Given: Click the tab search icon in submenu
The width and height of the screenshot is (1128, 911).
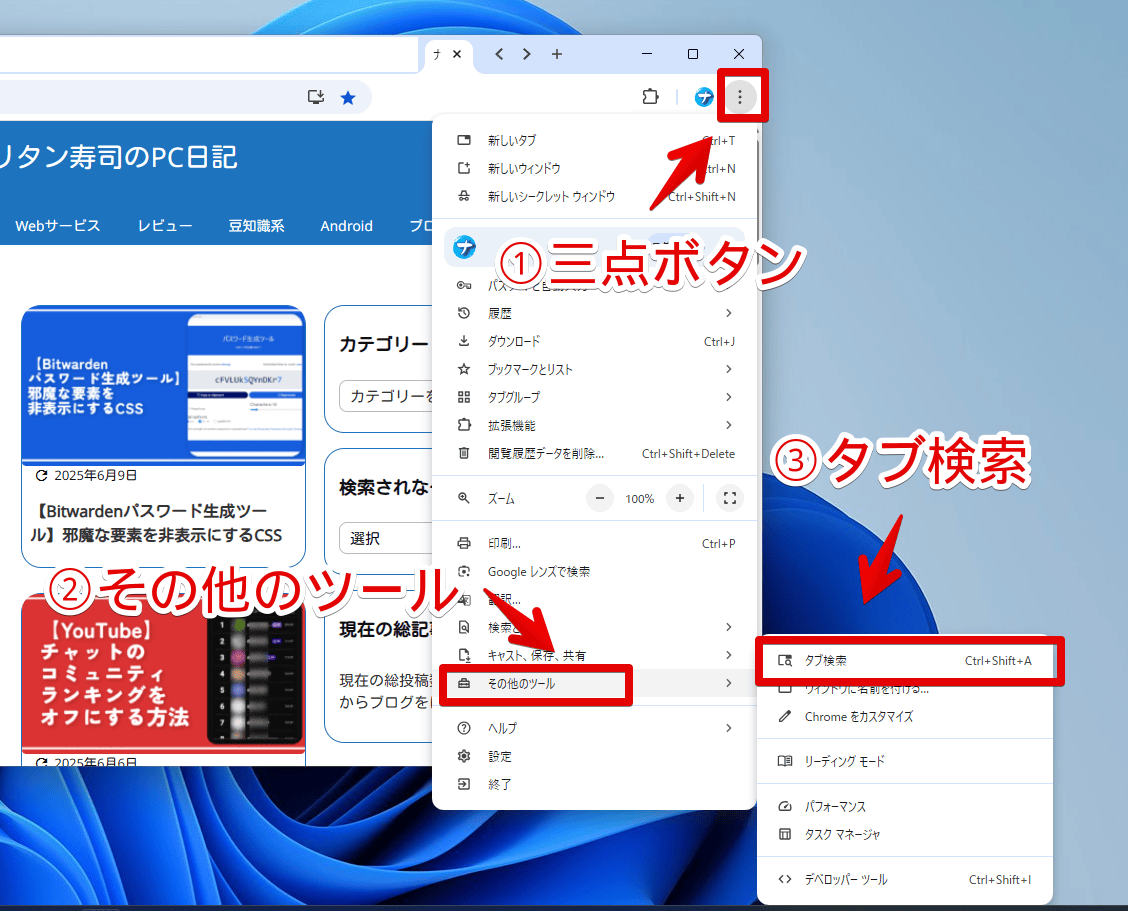Looking at the screenshot, I should 785,661.
